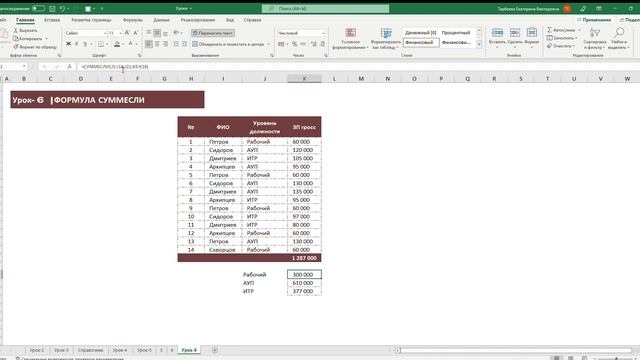Click Условное форматирование icon
The image size is (640, 360).
click(x=351, y=33)
